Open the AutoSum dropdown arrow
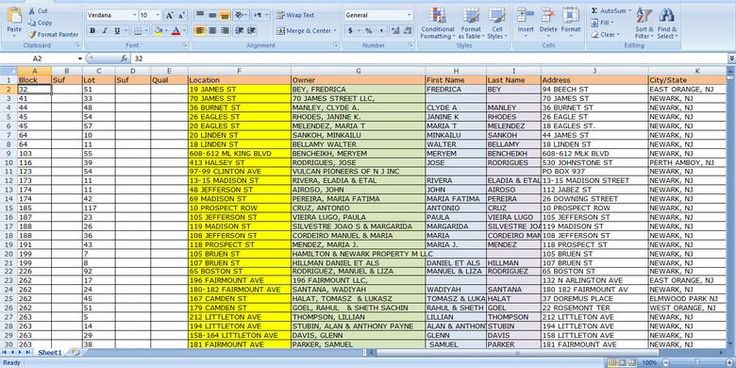The height and width of the screenshot is (368, 736). pos(630,10)
